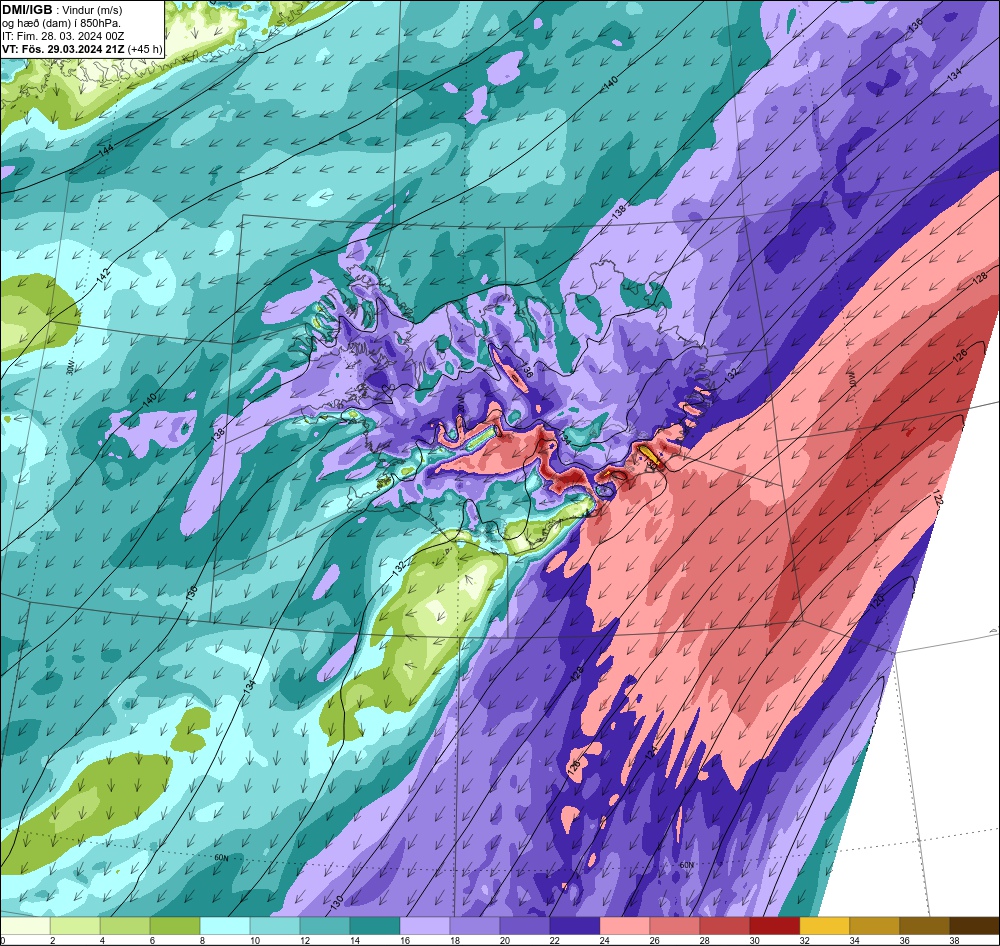Pick the light green 4–6 m/s swatch
Image resolution: width=1000 pixels, height=946 pixels.
point(125,926)
